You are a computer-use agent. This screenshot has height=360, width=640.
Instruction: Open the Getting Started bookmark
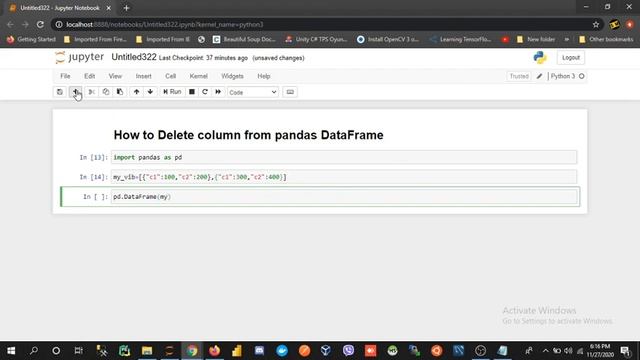click(x=31, y=39)
